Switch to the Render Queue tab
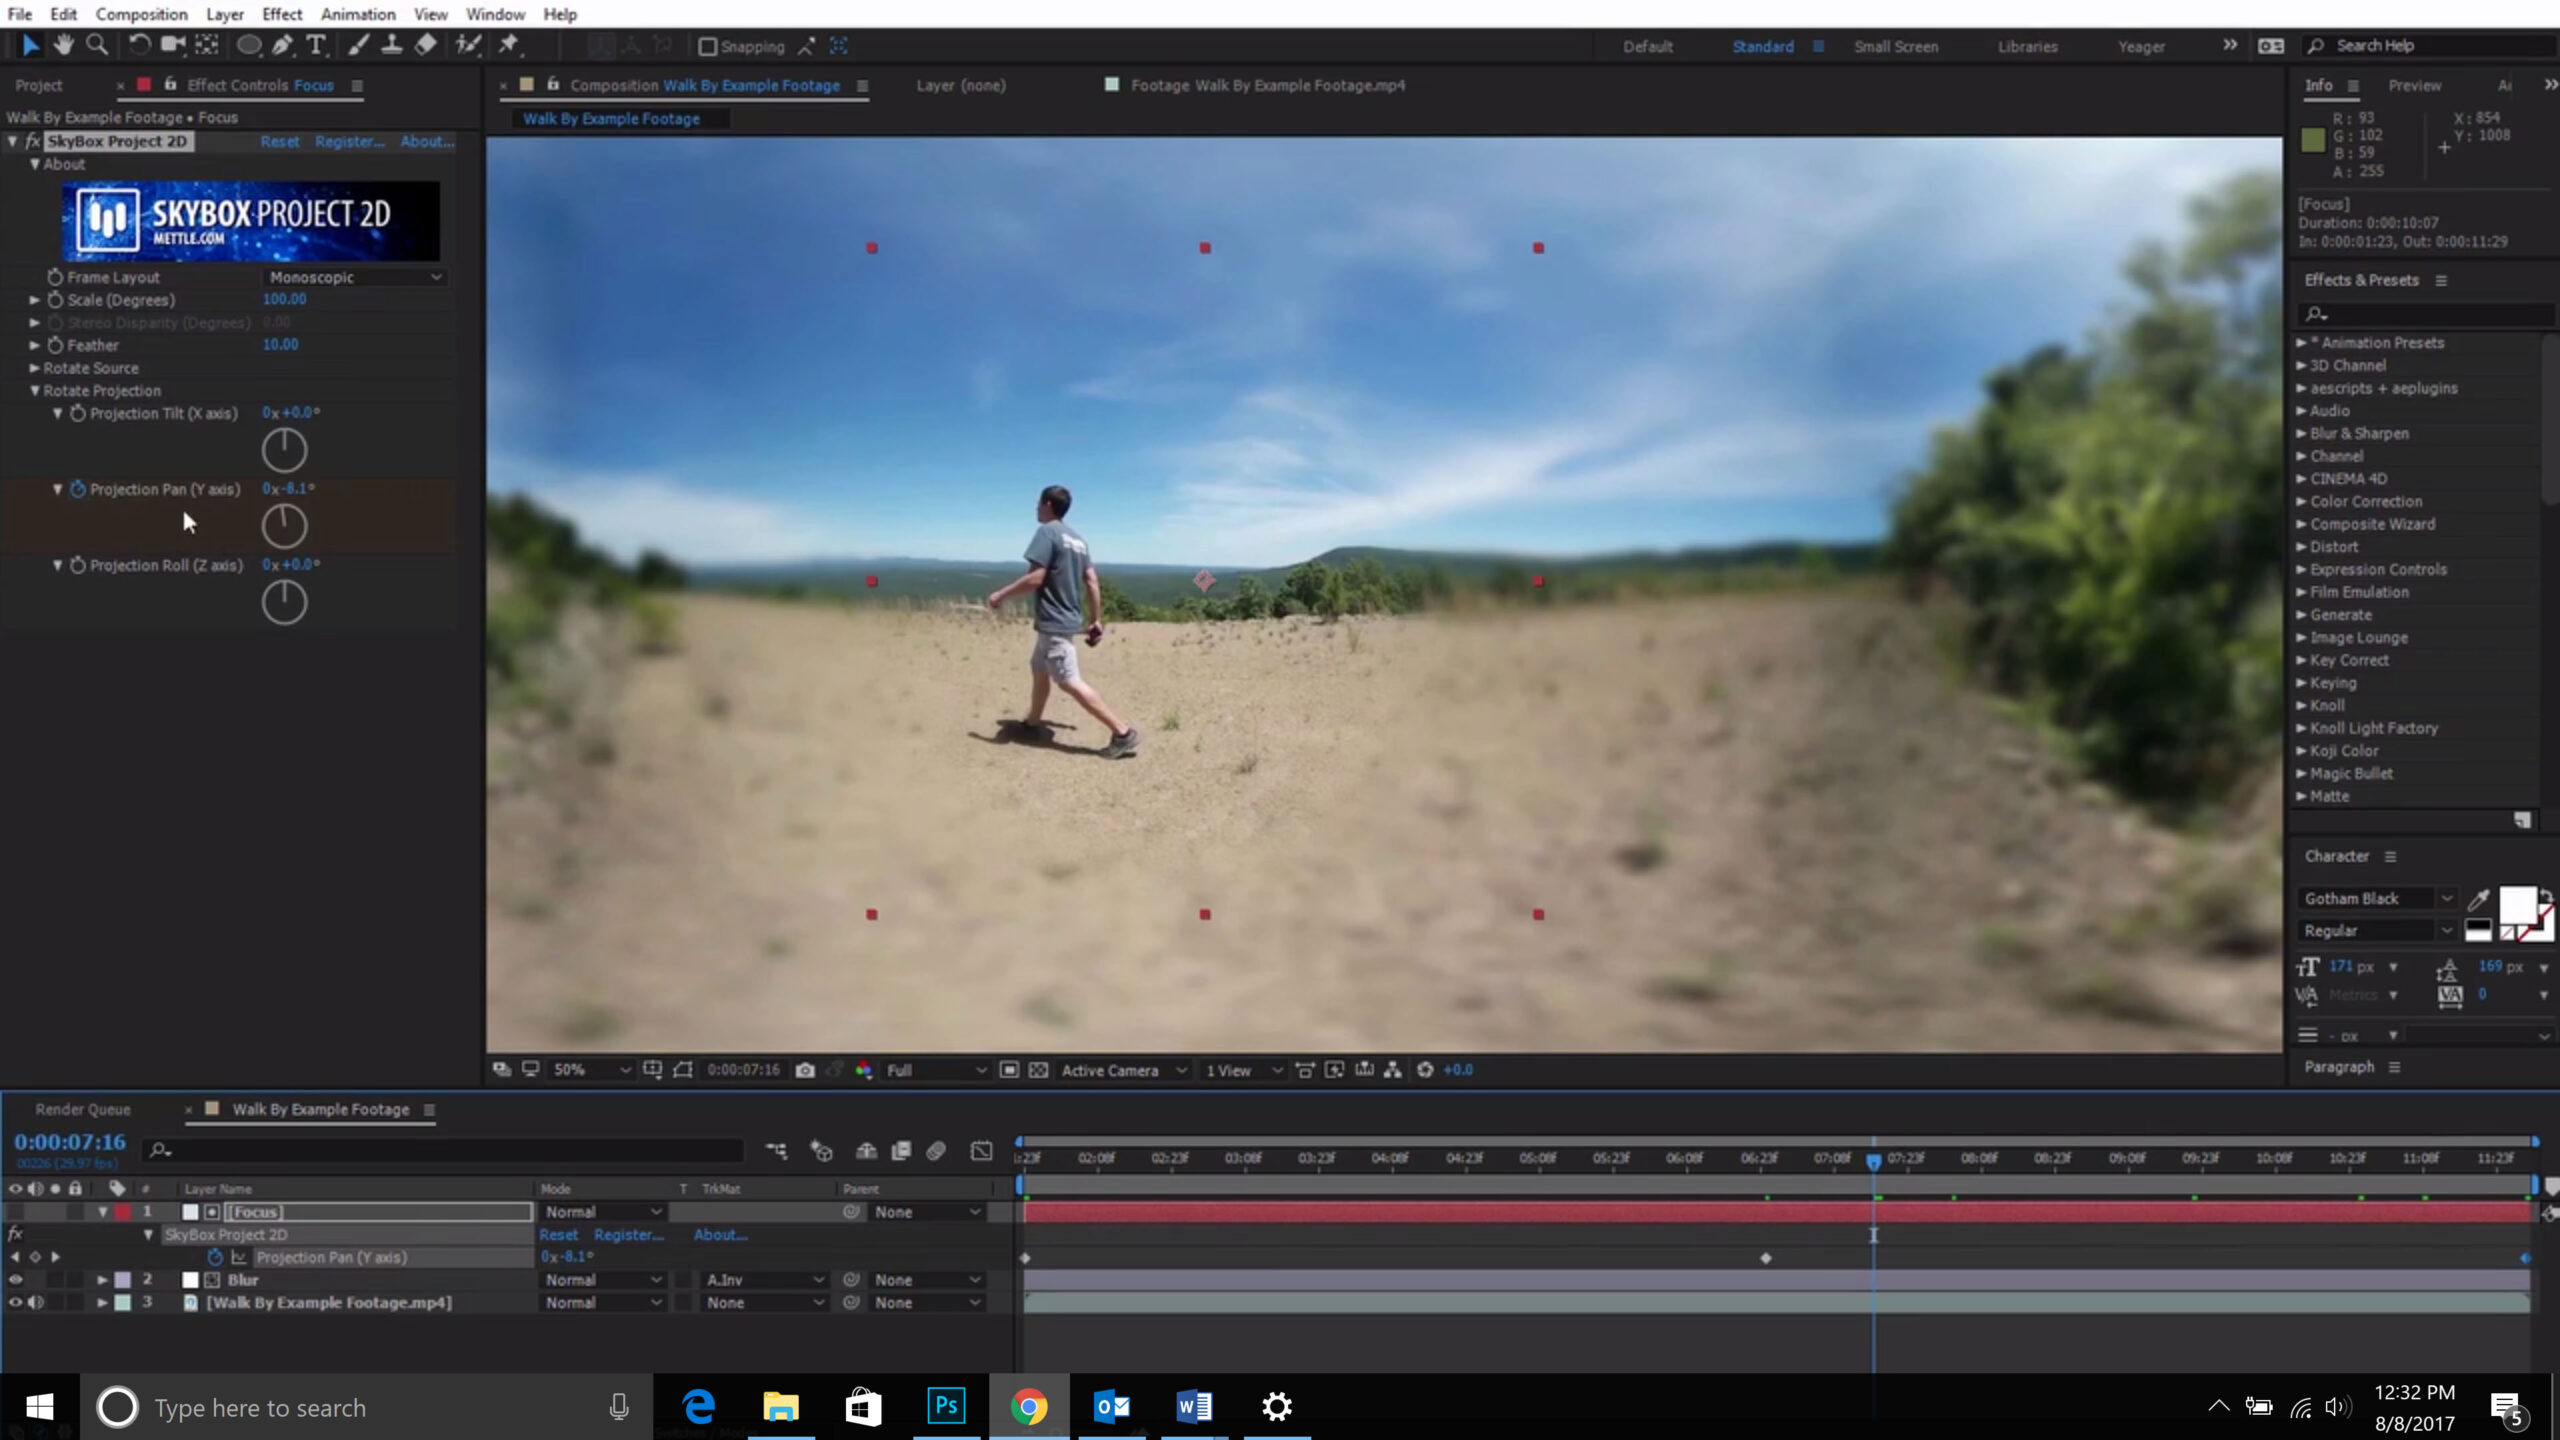The height and width of the screenshot is (1440, 2560). tap(83, 1109)
